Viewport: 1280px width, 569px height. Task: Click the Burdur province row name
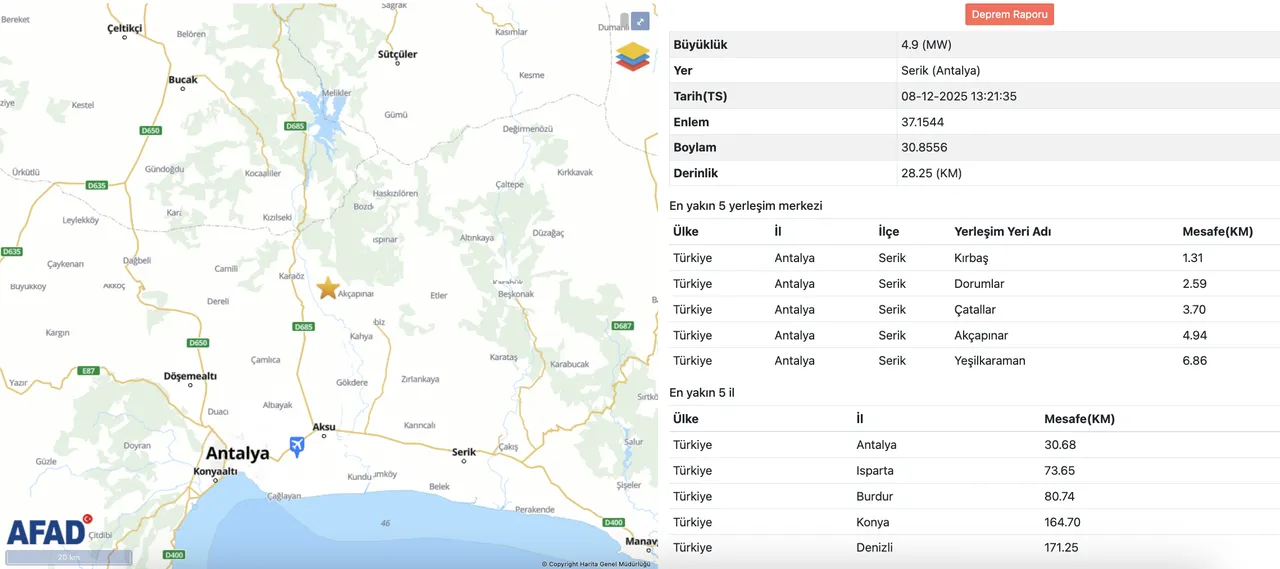tap(875, 496)
